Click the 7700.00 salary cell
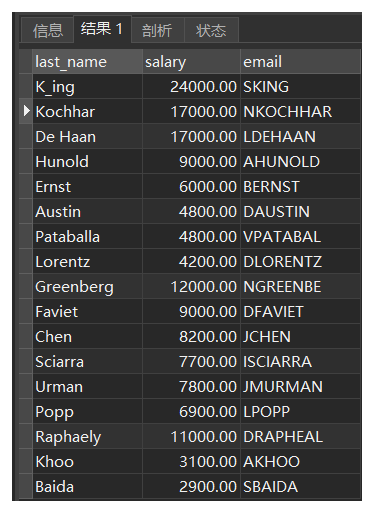 [191, 362]
